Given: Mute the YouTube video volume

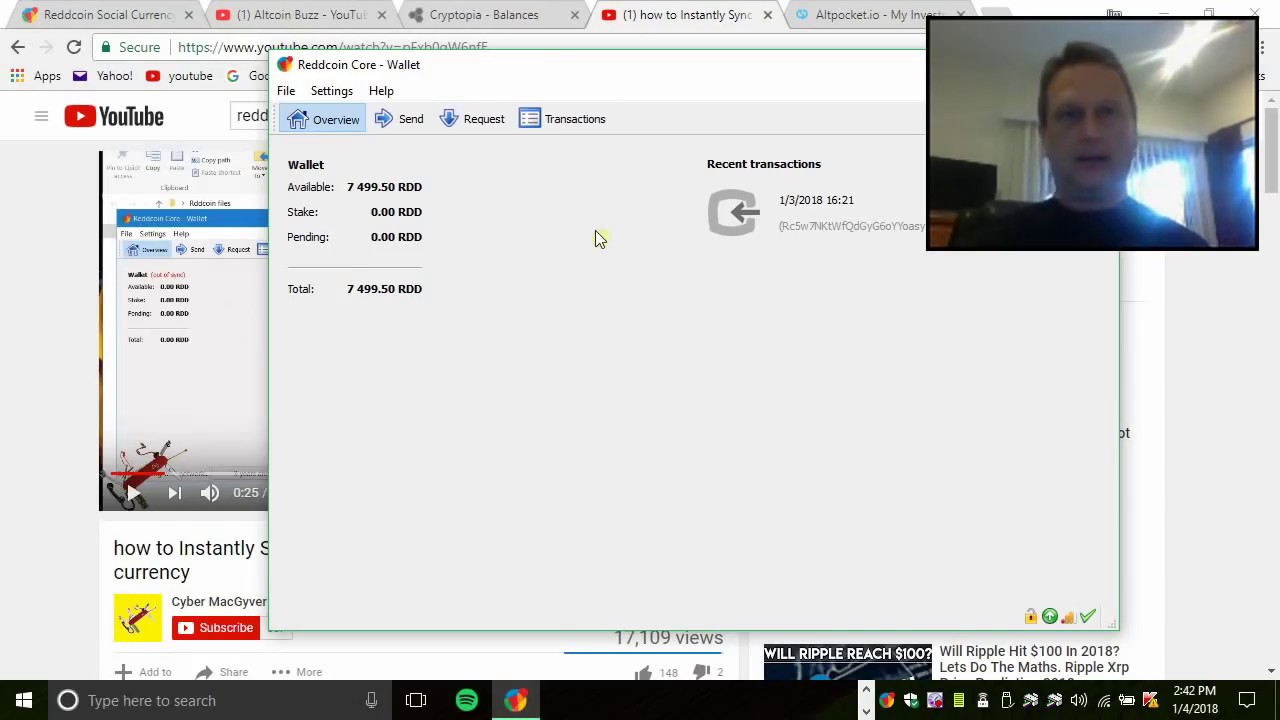Looking at the screenshot, I should (x=209, y=493).
